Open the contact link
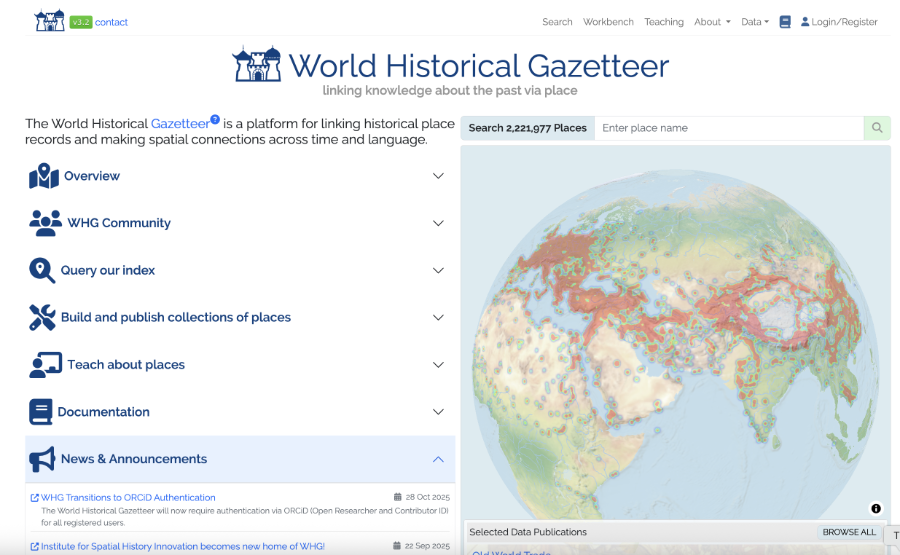Viewport: 900px width, 555px height. tap(111, 22)
